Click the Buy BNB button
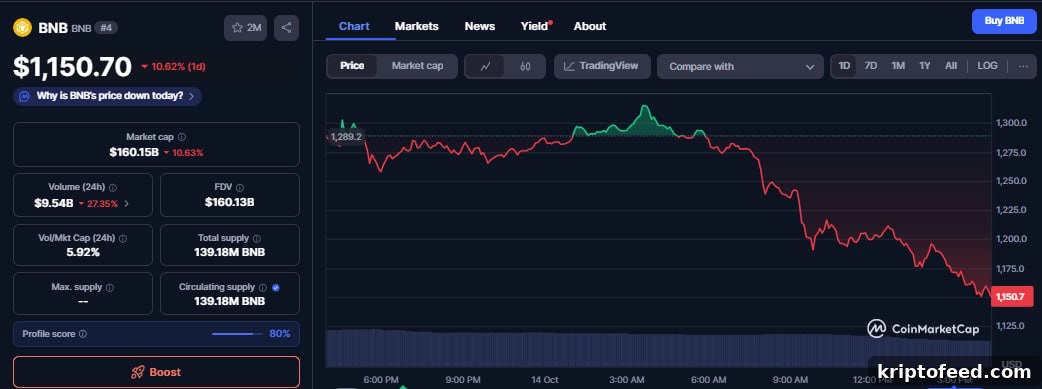Viewport: 1042px width, 389px height. [1004, 21]
